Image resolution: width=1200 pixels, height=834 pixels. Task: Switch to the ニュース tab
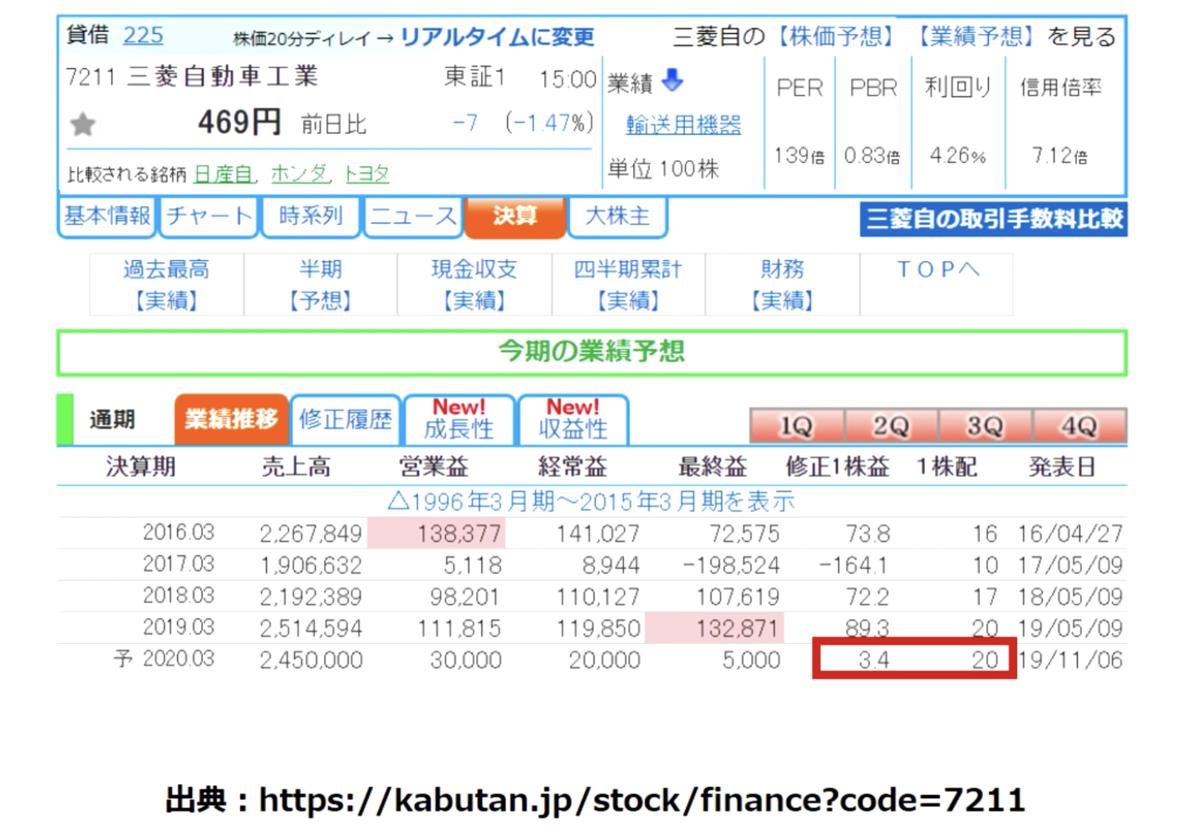pos(413,216)
